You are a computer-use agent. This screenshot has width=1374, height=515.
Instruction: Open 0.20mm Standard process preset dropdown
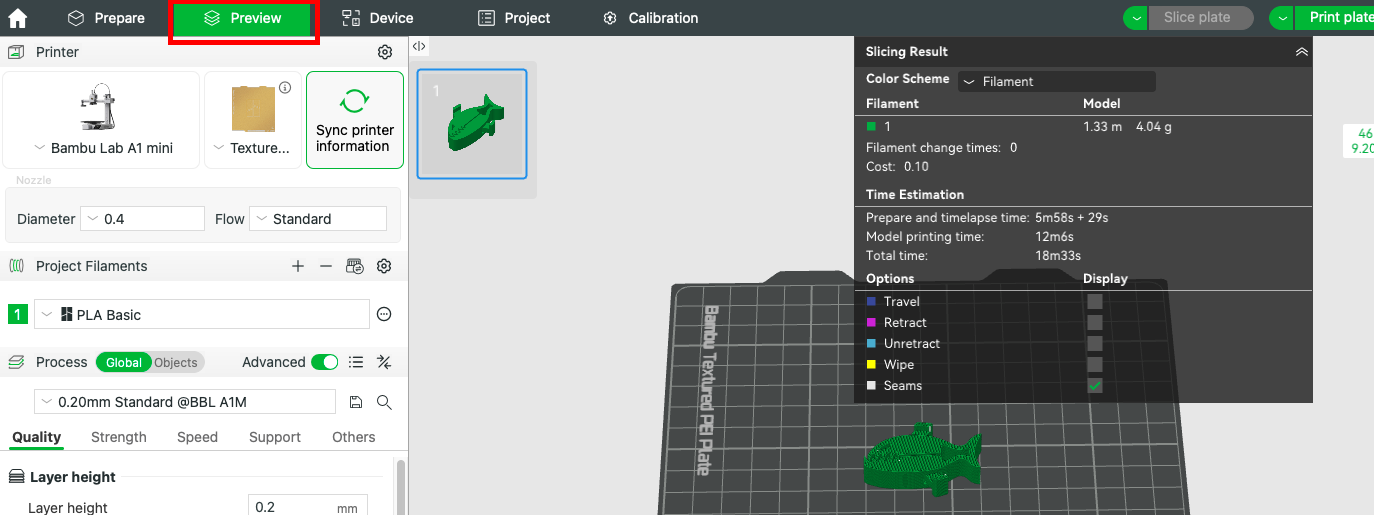(x=185, y=402)
